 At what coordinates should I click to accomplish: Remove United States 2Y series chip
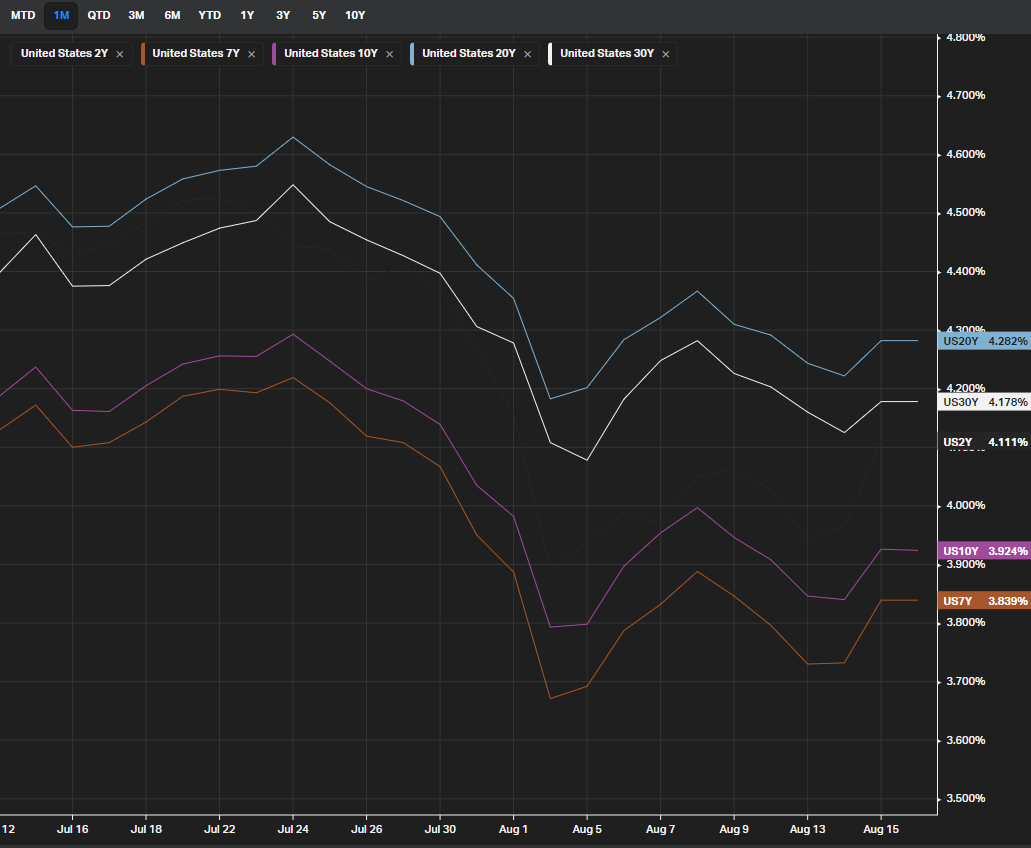[x=120, y=54]
